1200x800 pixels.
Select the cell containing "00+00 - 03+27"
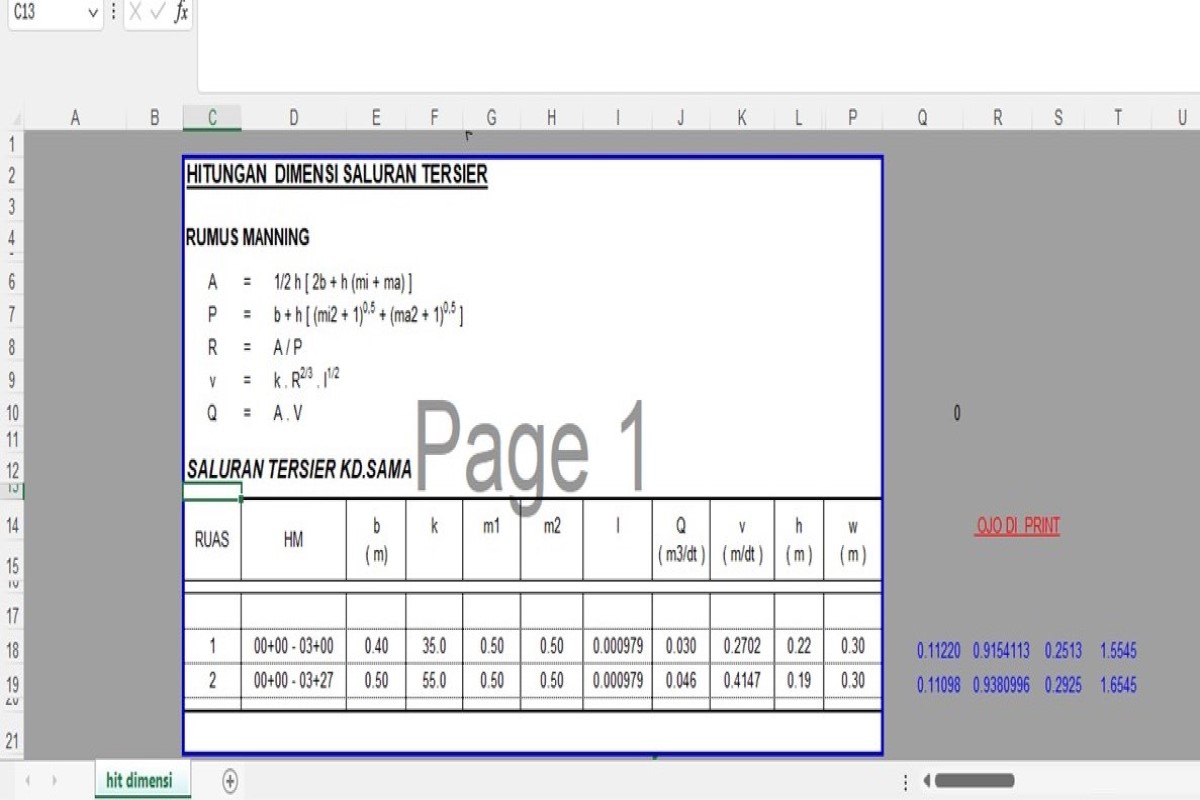[293, 681]
